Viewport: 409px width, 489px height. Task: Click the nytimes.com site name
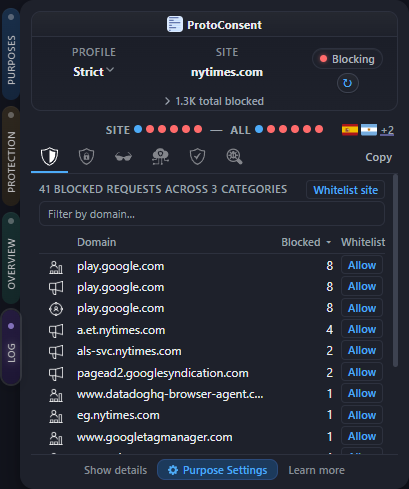[227, 72]
